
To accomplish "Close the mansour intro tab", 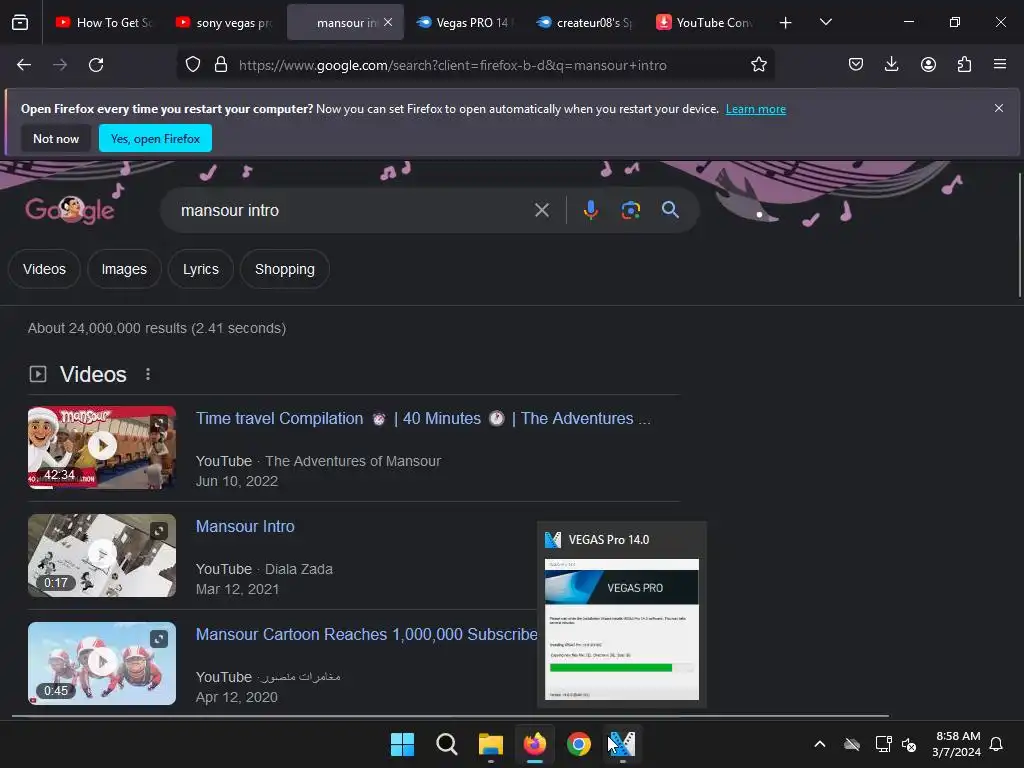I will coord(388,22).
